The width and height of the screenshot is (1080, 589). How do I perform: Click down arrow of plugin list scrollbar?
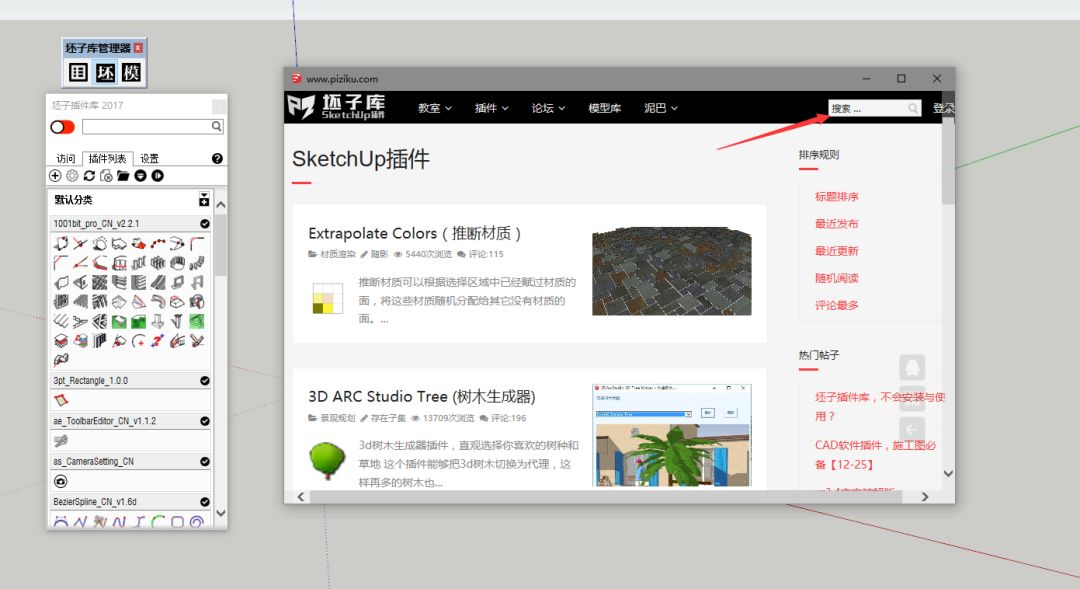(220, 513)
